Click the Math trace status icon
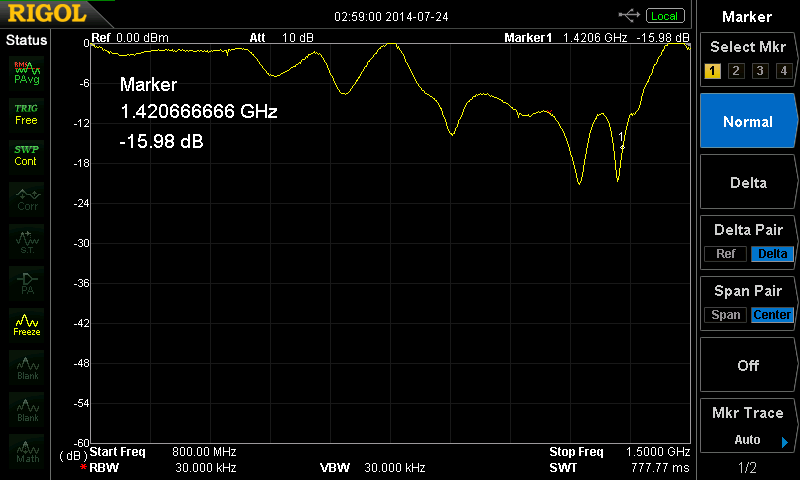The height and width of the screenshot is (480, 800). (x=27, y=451)
